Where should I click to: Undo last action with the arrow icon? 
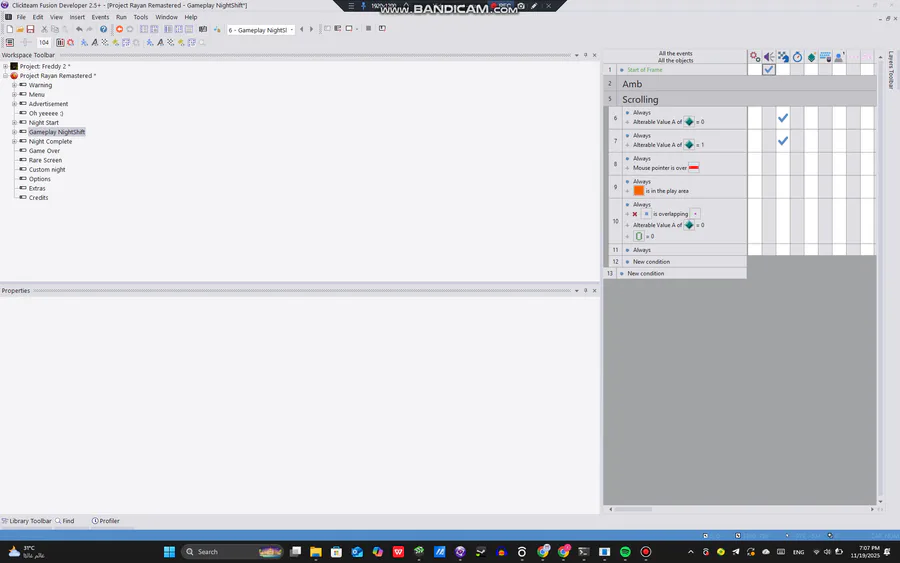[x=79, y=29]
